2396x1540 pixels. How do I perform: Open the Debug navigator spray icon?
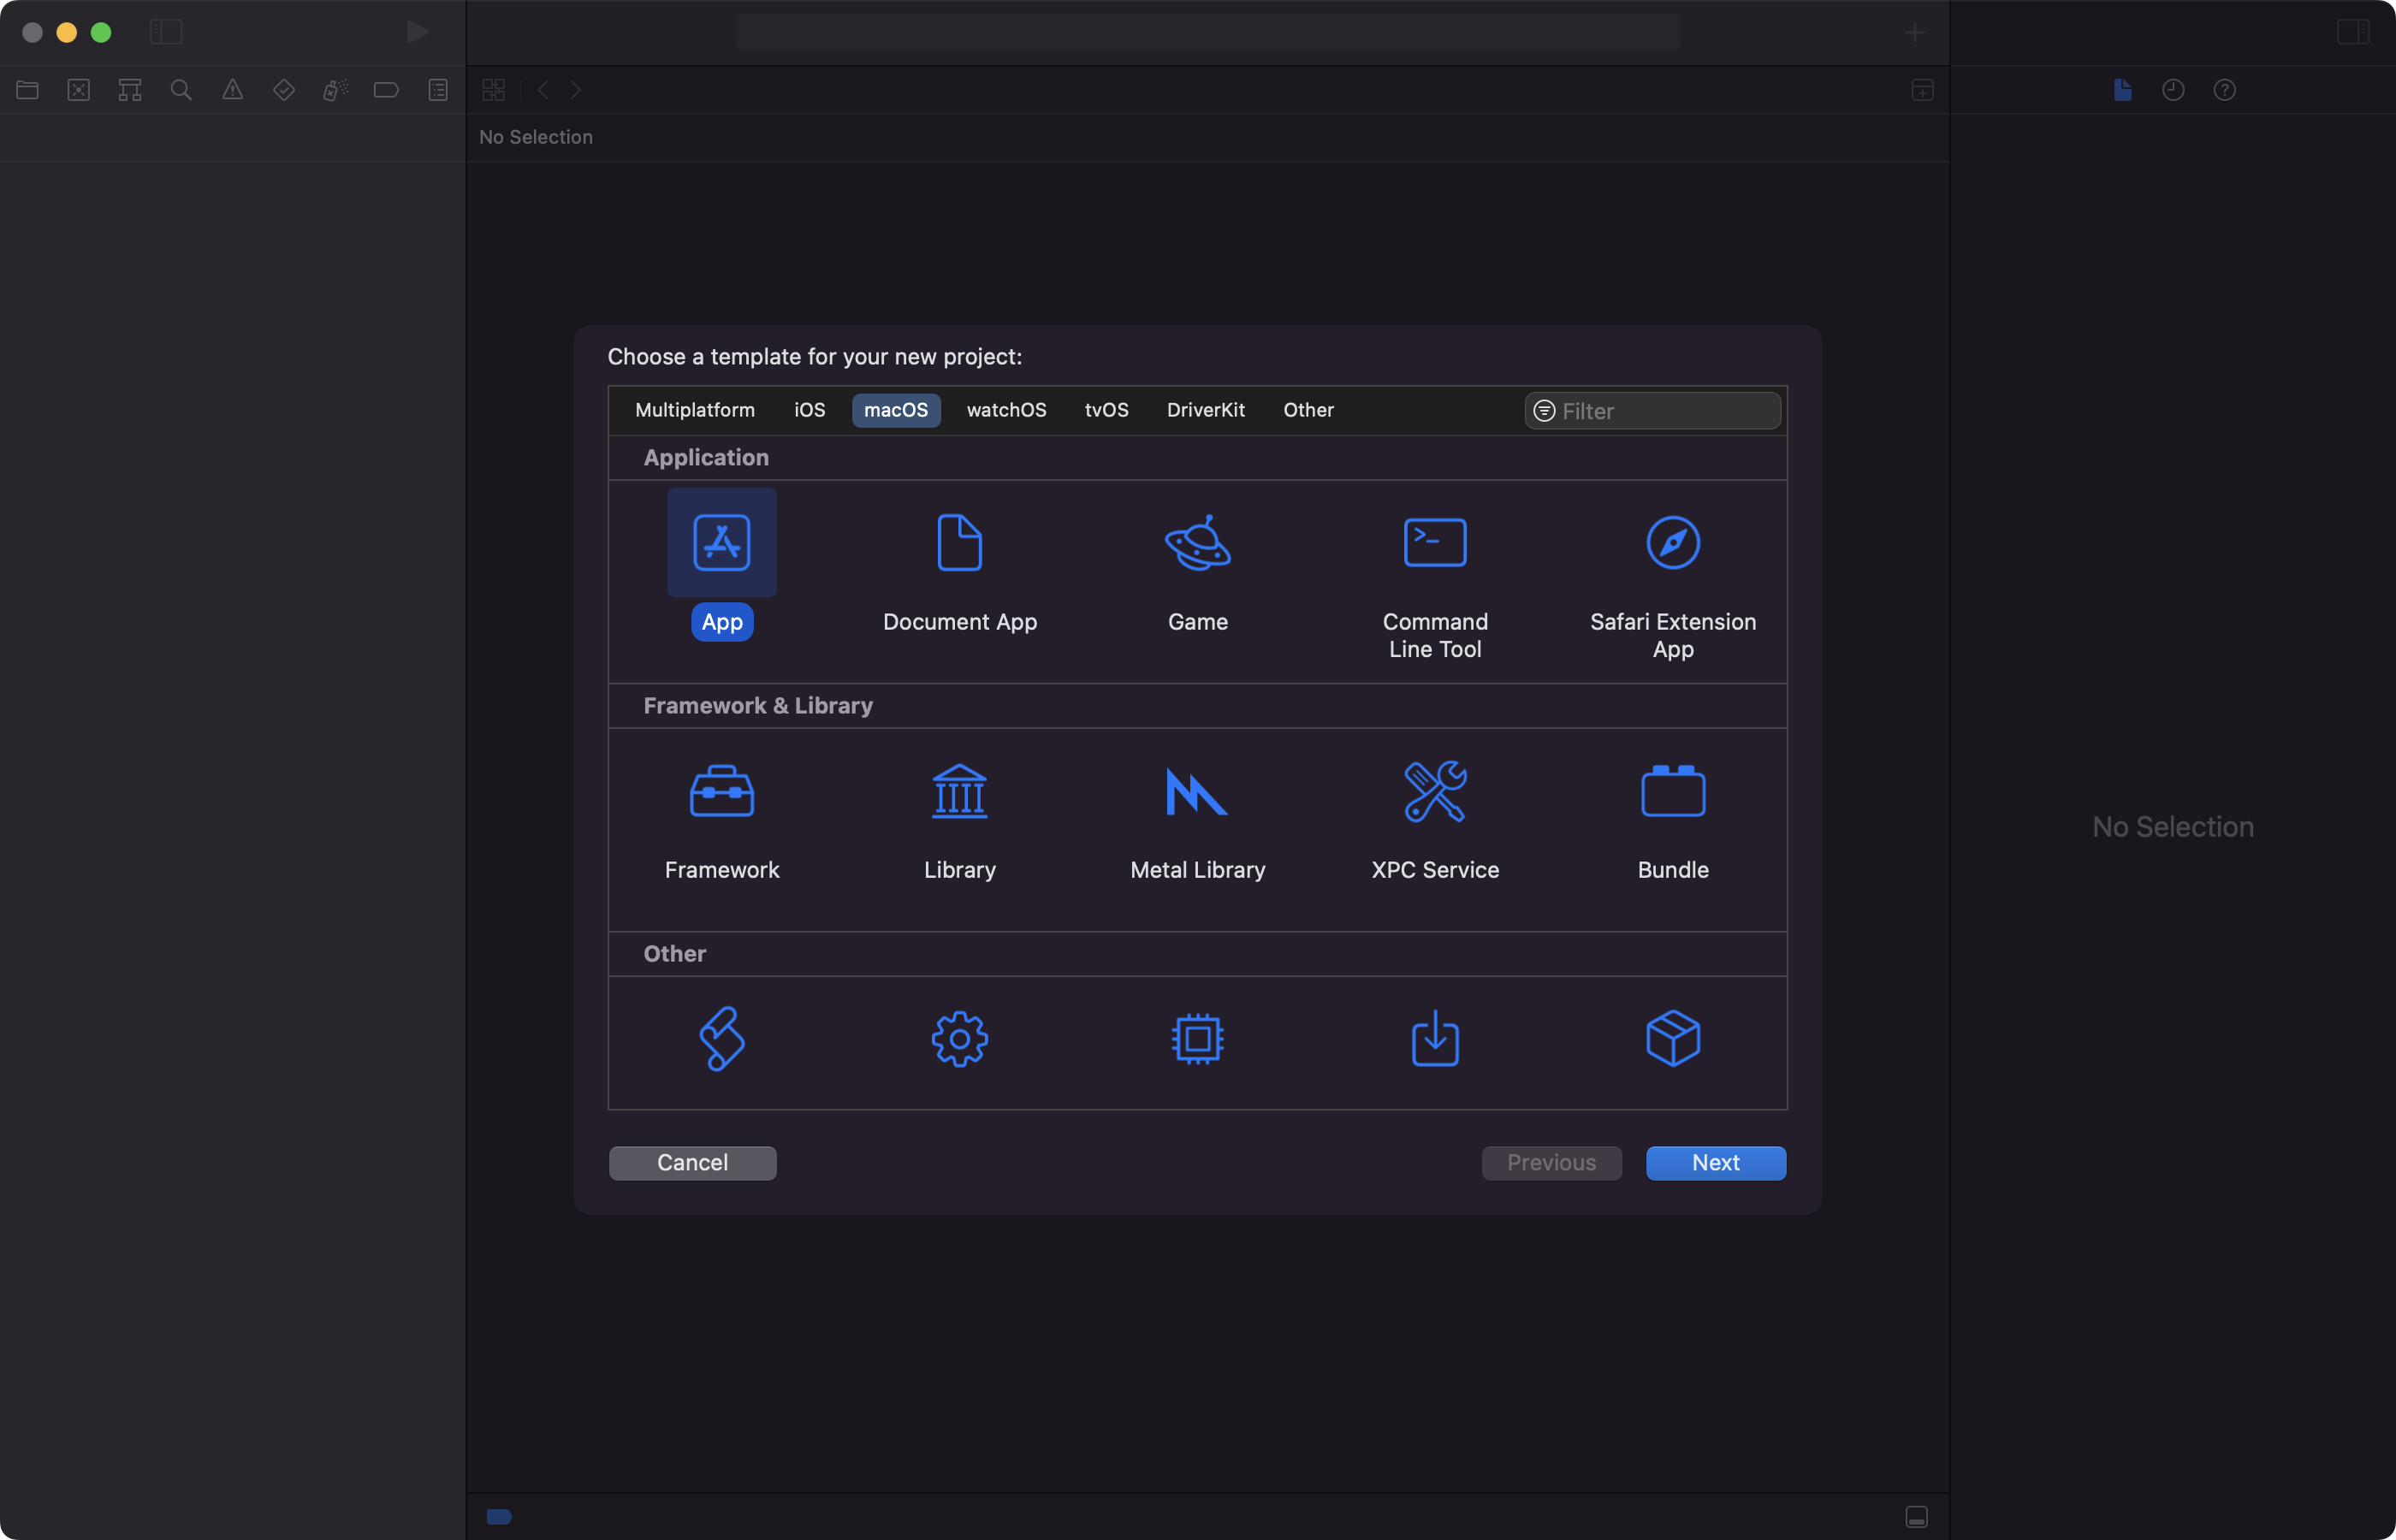click(x=335, y=90)
